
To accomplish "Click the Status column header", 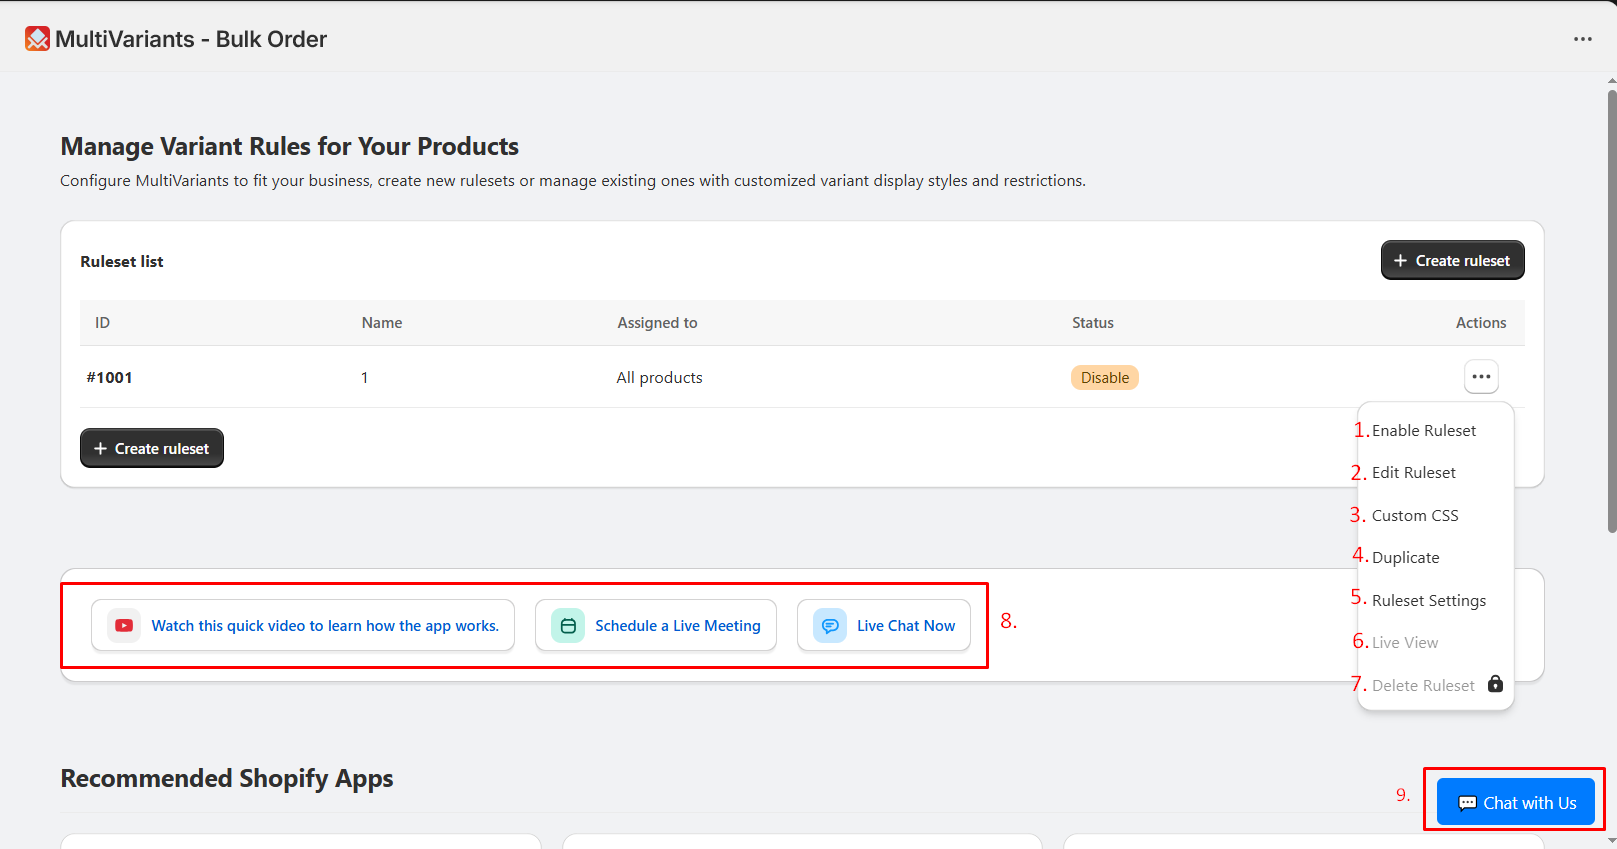I will 1093,322.
